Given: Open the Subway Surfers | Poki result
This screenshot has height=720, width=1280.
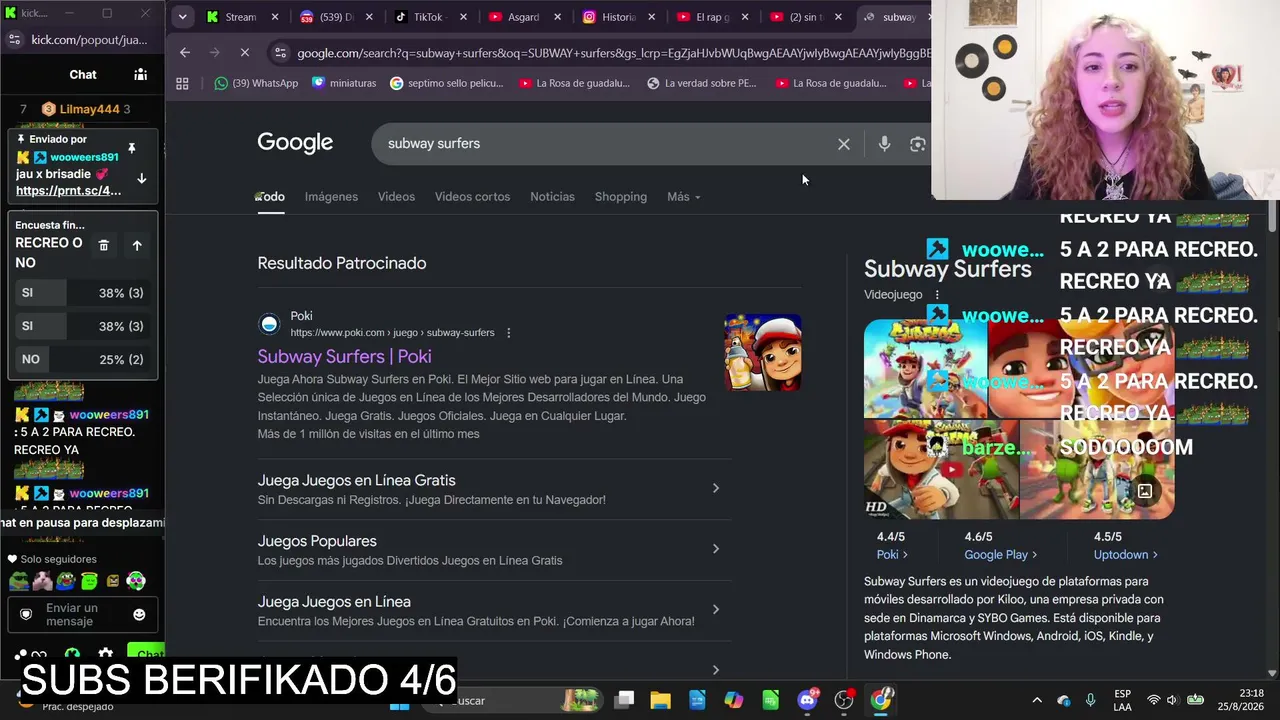Looking at the screenshot, I should coord(344,356).
